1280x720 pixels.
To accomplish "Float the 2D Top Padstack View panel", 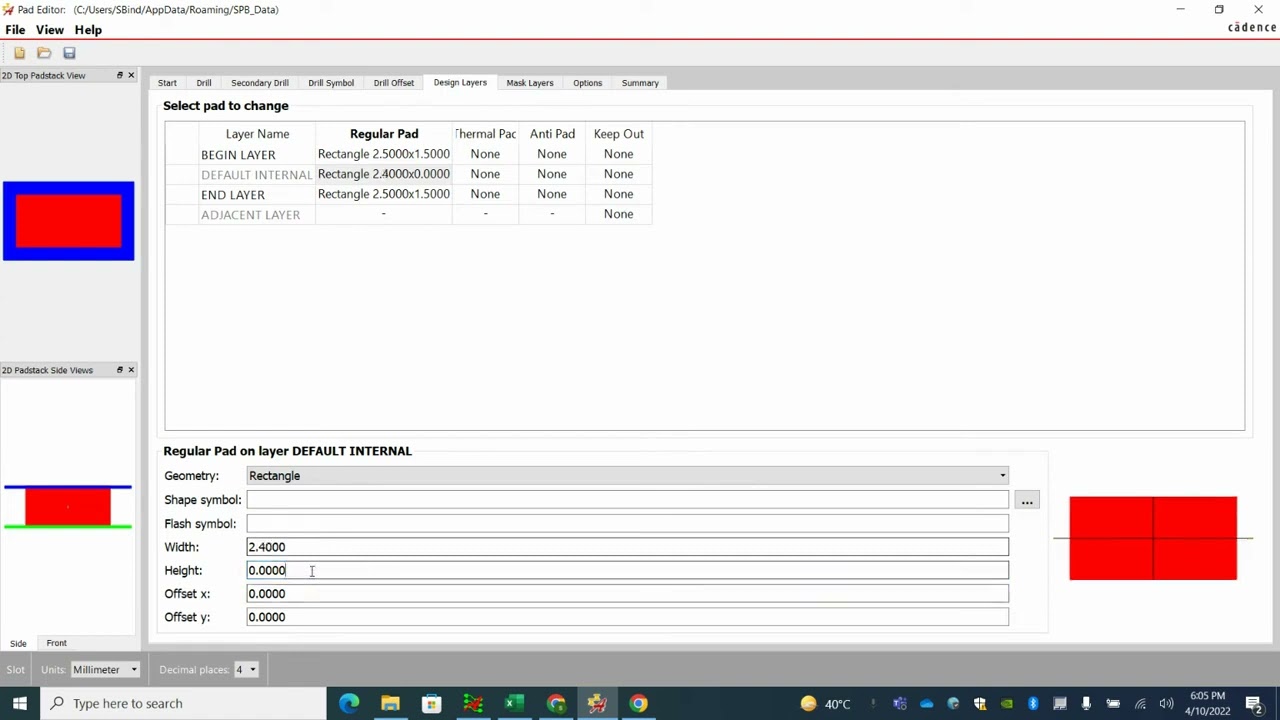I will (x=119, y=75).
